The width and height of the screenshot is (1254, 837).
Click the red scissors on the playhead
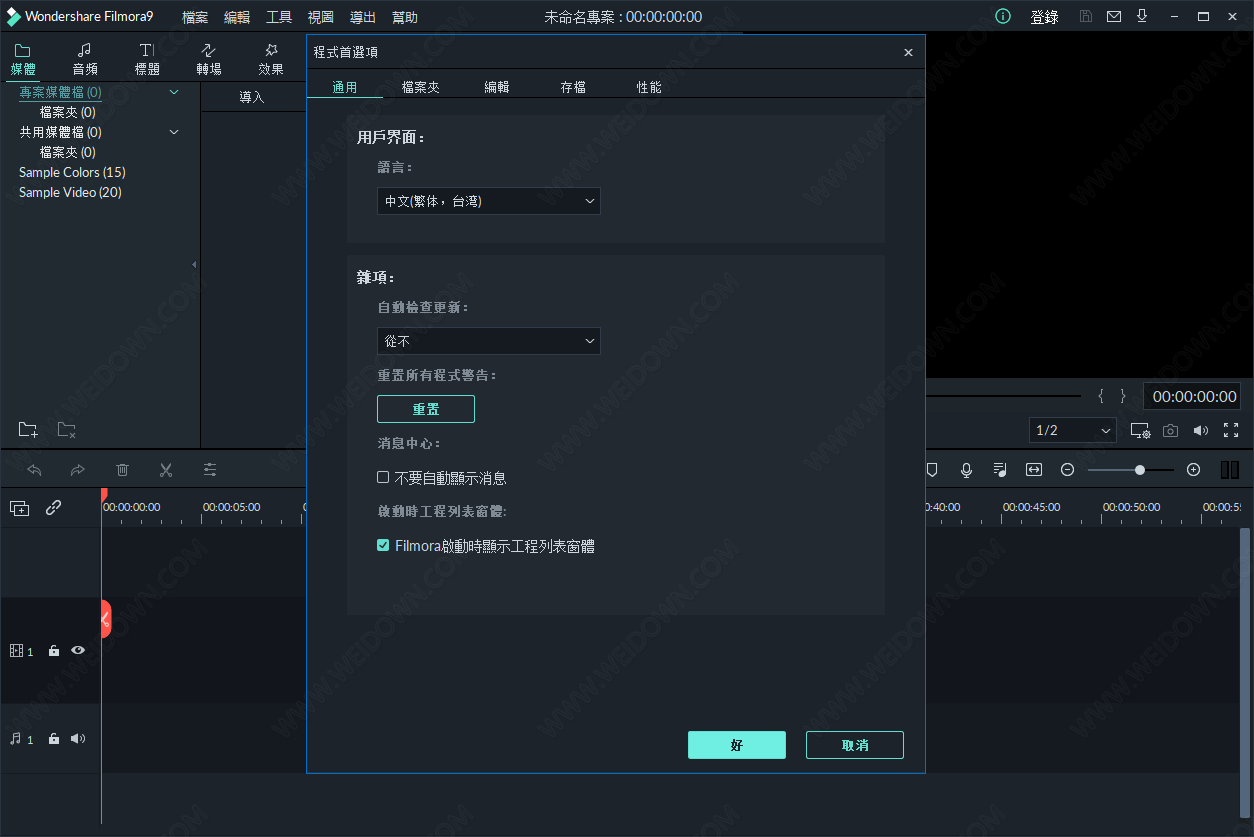point(105,619)
